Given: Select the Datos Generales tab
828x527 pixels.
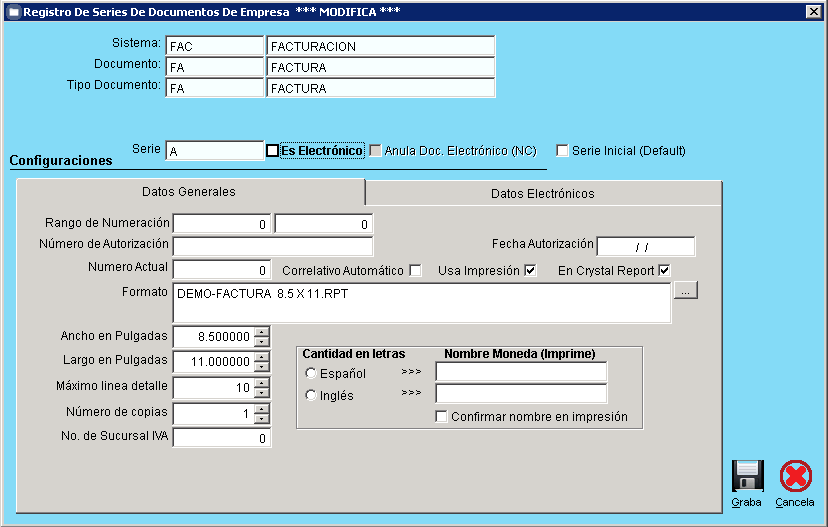Looking at the screenshot, I should point(189,191).
